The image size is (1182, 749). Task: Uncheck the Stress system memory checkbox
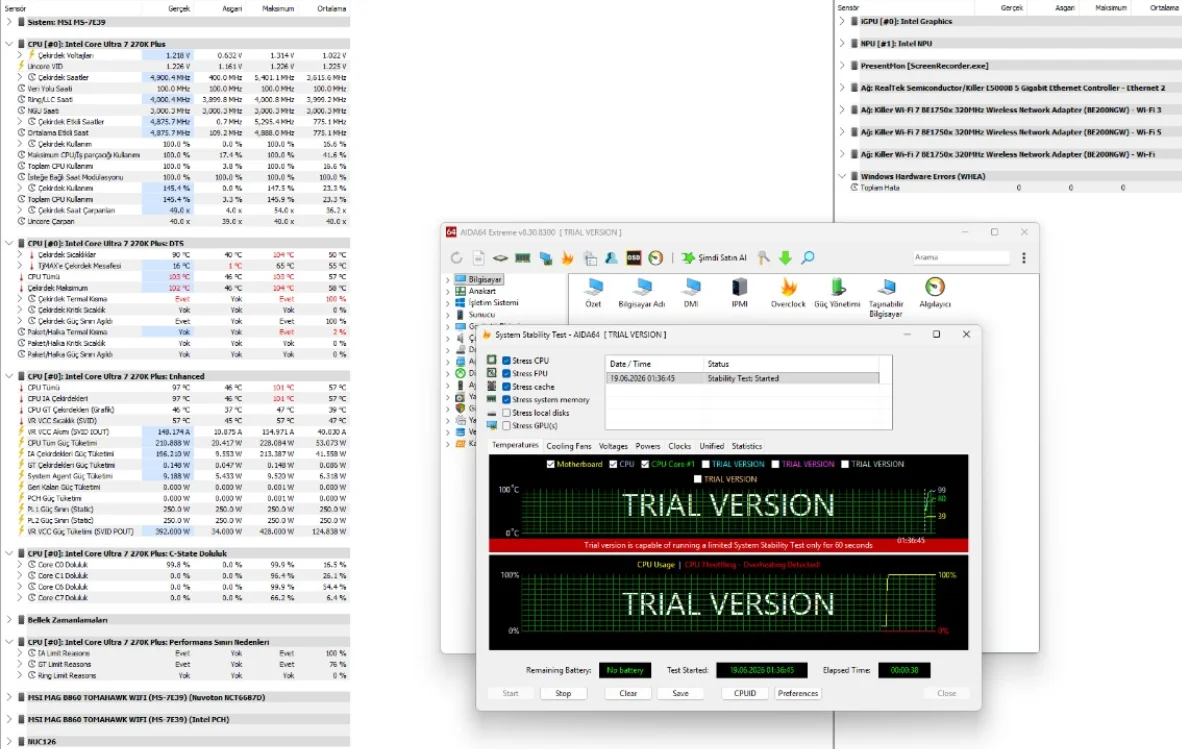(x=507, y=399)
